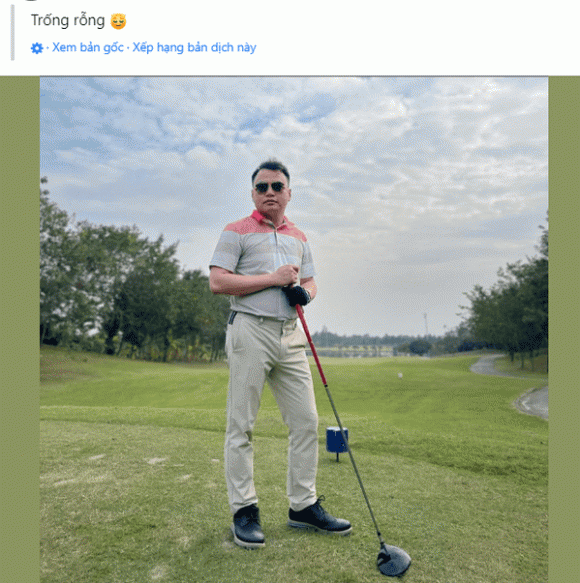Click the green margin right of photo
580x583 pixels.
point(564,329)
